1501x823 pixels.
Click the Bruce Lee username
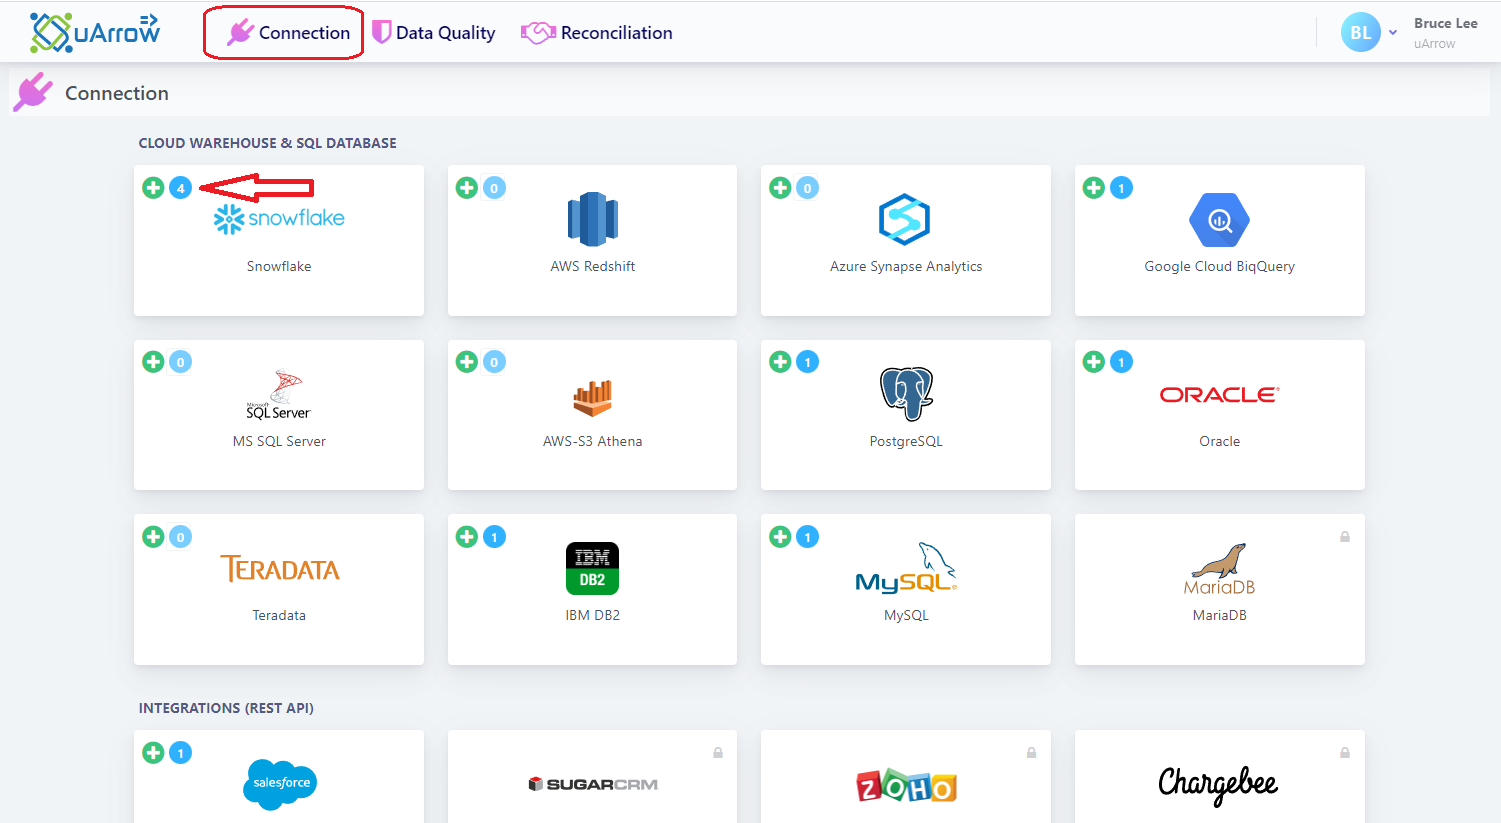pos(1445,24)
